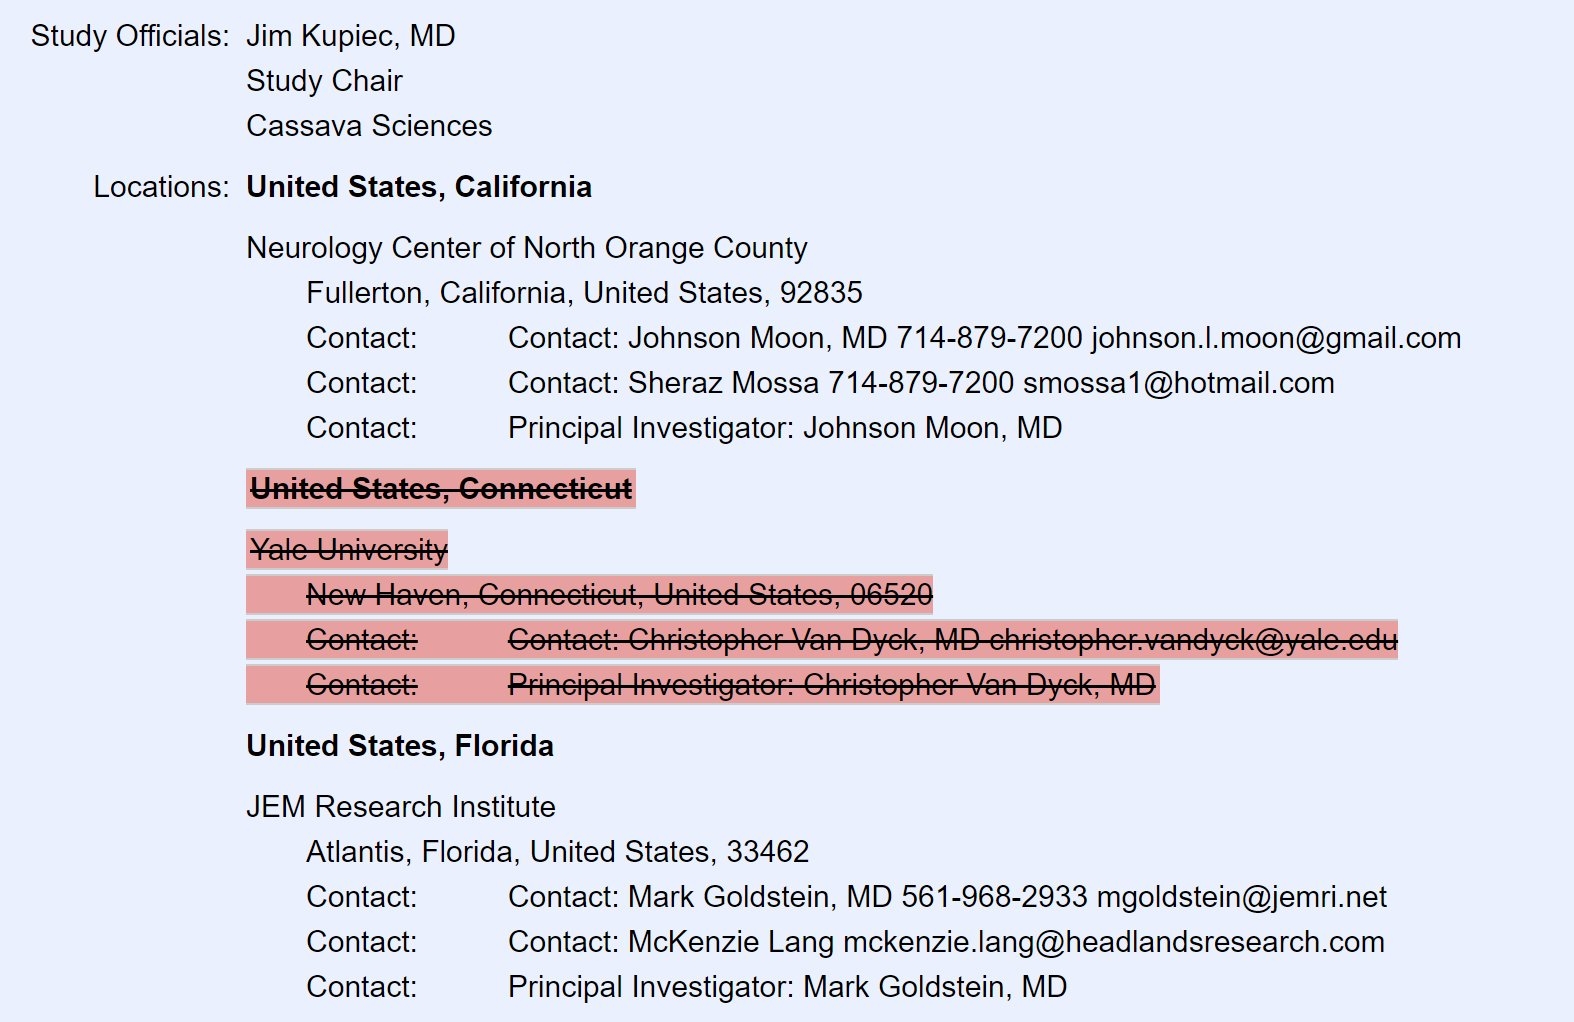Click Principal Investigator: Mark Goldstein, MD
The image size is (1574, 1022).
click(787, 987)
